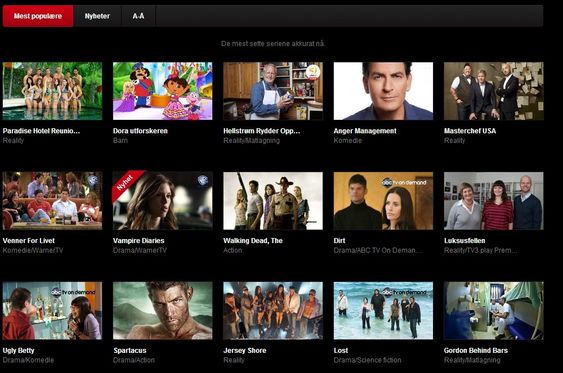Open Paradise Hotel Reunion thumbnail
The image size is (563, 373).
coord(52,91)
